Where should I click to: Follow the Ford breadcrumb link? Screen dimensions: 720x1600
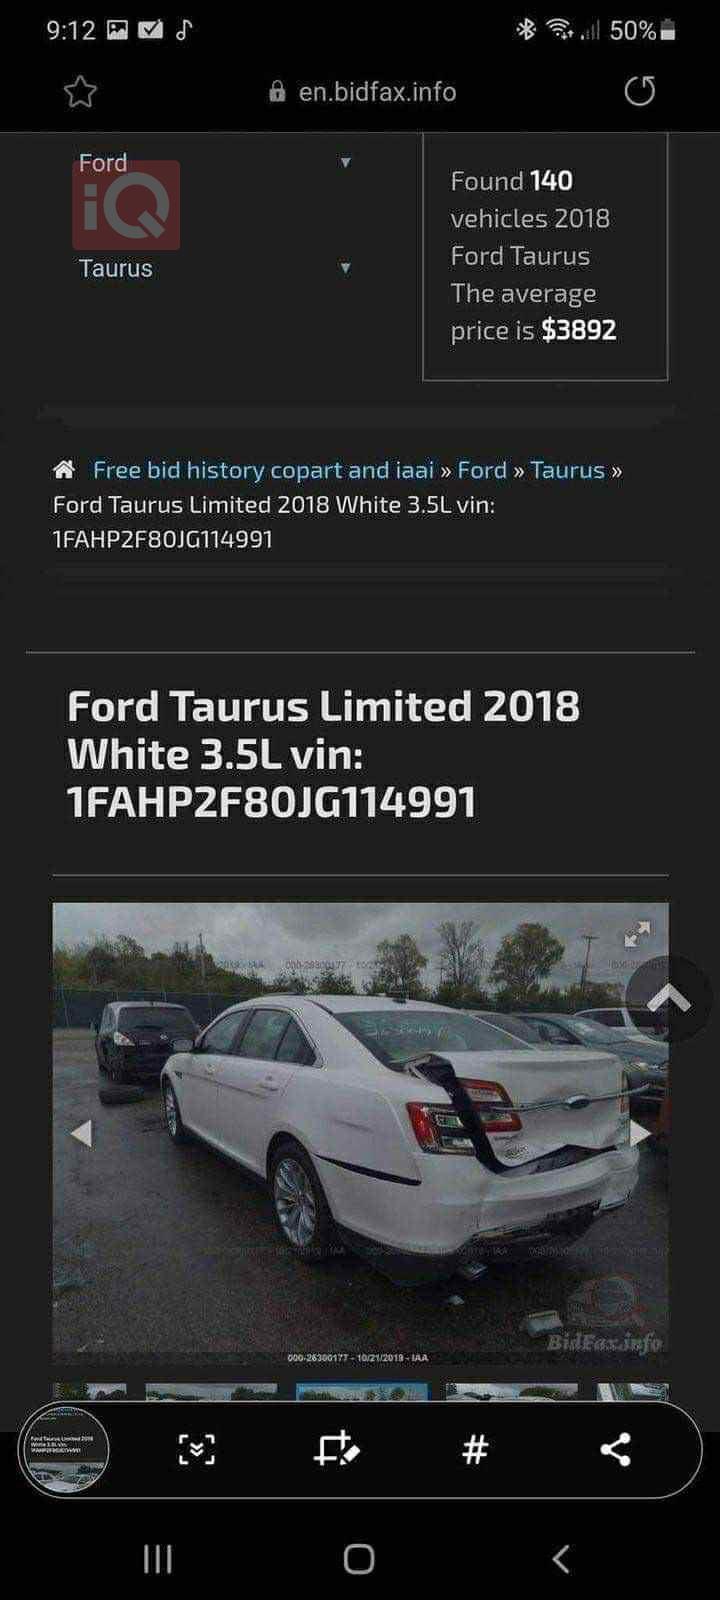pos(482,470)
